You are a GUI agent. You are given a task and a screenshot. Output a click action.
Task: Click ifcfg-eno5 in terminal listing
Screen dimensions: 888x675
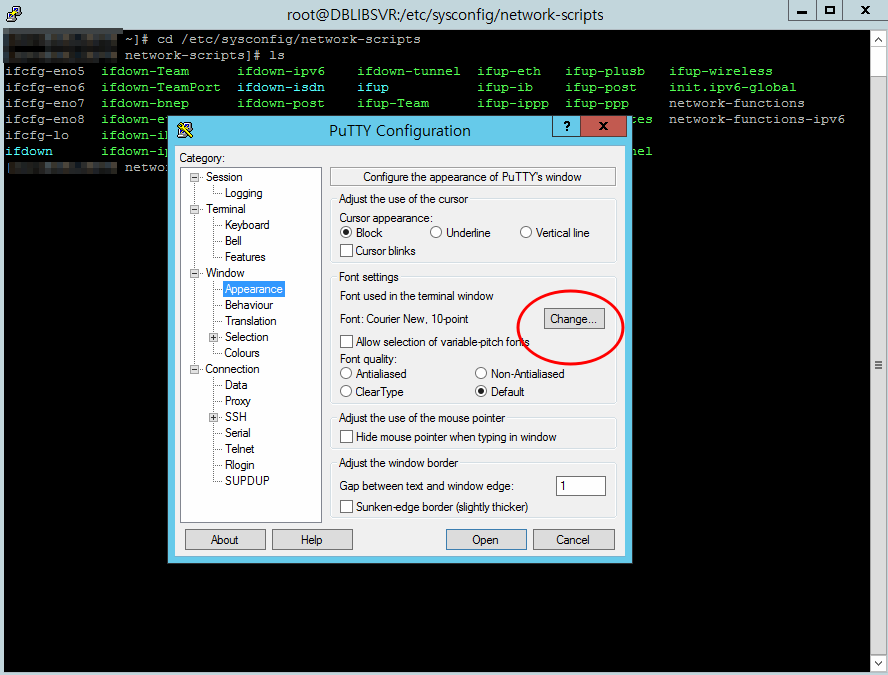(x=45, y=71)
